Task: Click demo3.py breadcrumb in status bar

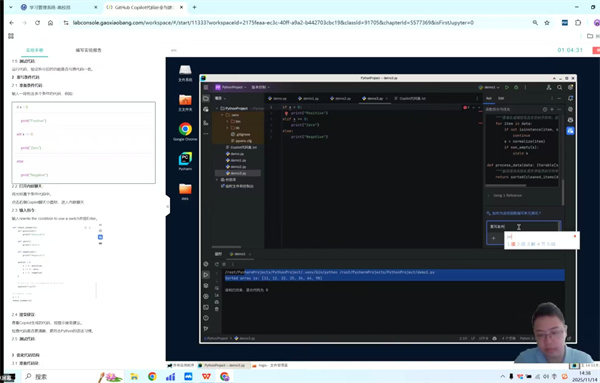Action: click(x=244, y=339)
